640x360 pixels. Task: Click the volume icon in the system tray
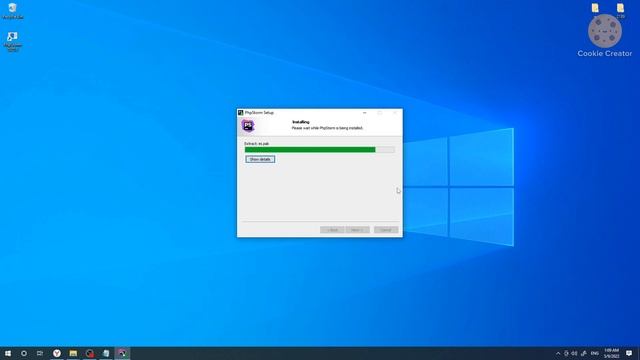point(575,353)
